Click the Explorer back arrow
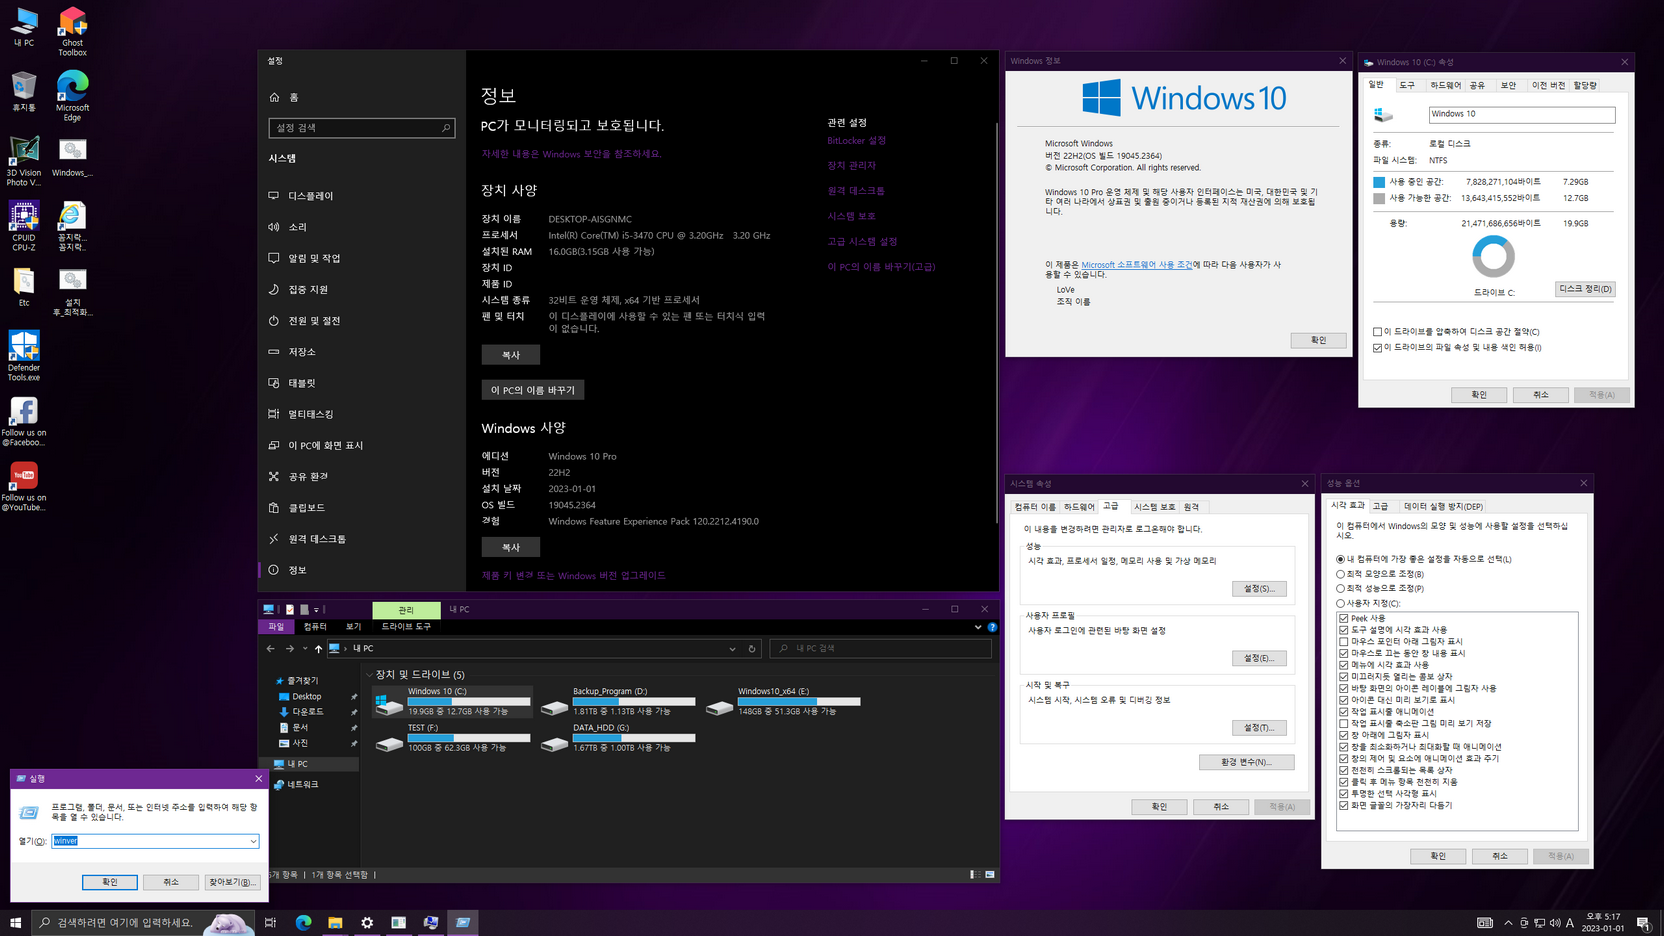This screenshot has height=936, width=1664. point(270,648)
